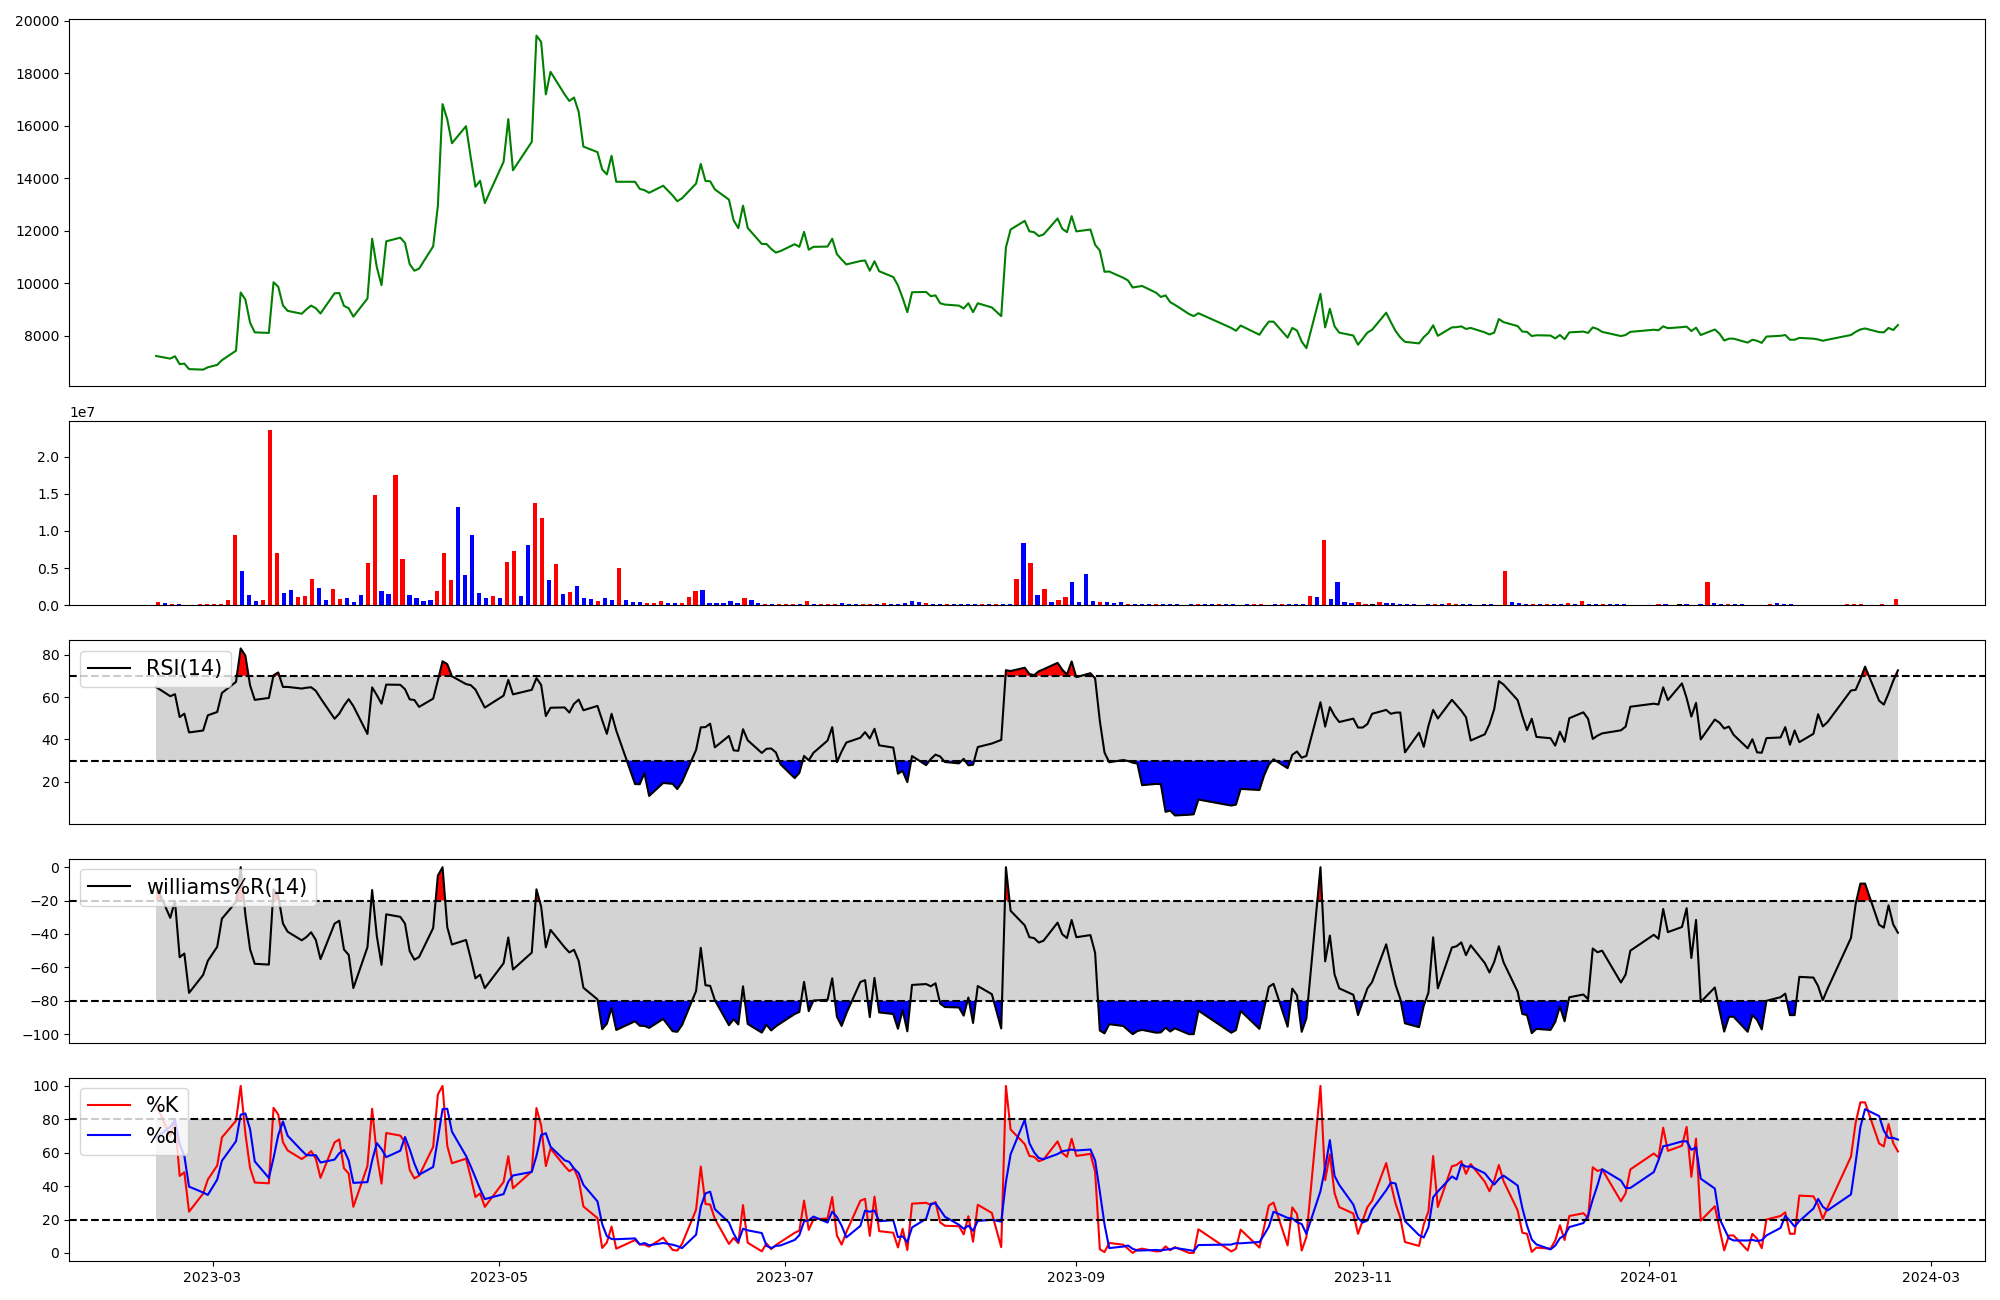Click the 2024-01 x-axis date label

(1649, 1277)
